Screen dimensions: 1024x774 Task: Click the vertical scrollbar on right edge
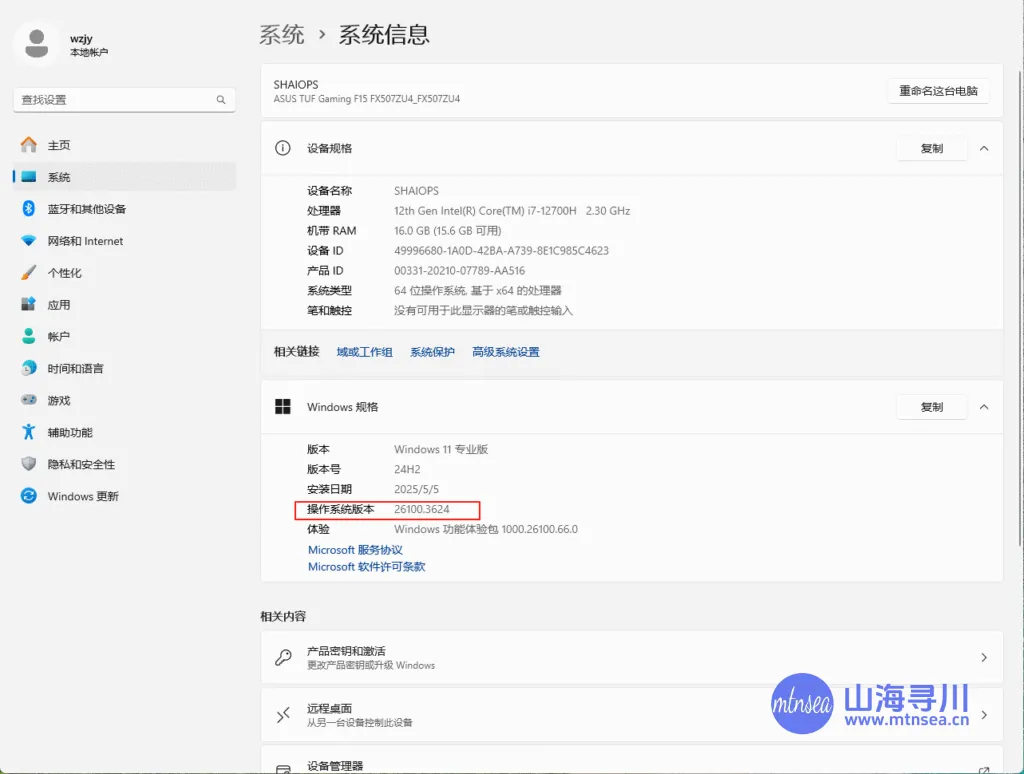click(x=1020, y=307)
